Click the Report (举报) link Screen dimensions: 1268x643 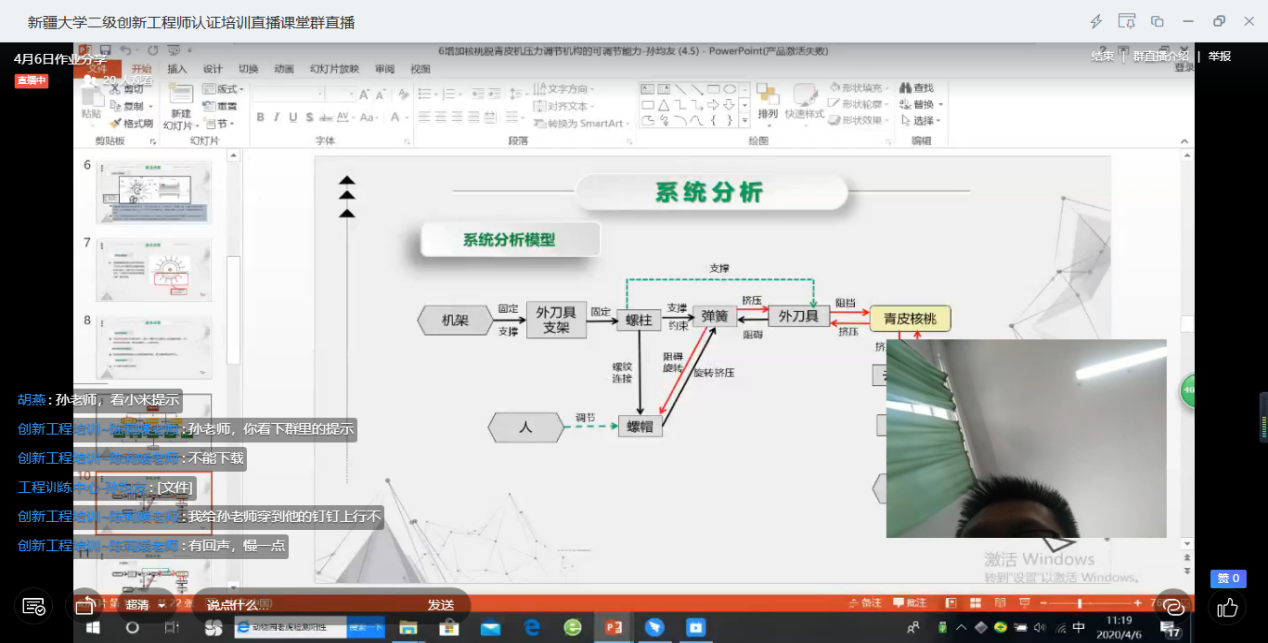point(1220,56)
